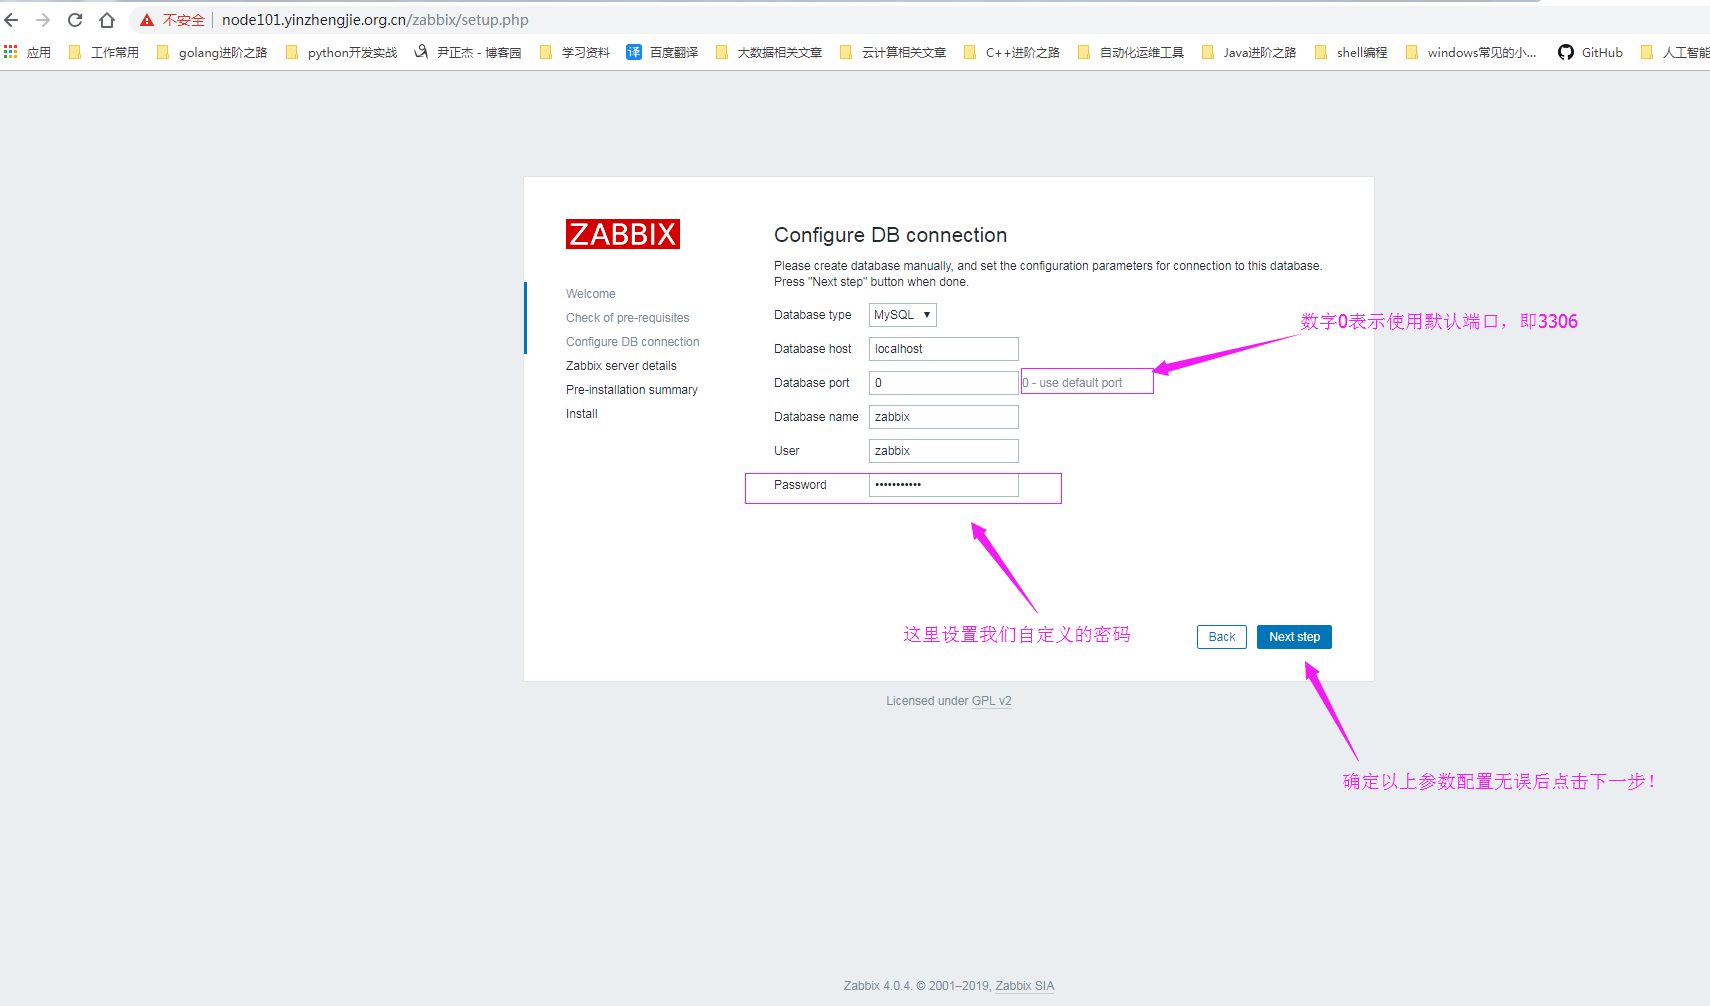This screenshot has width=1710, height=1006.
Task: Click the ZABBIX logo
Action: pyautogui.click(x=623, y=234)
